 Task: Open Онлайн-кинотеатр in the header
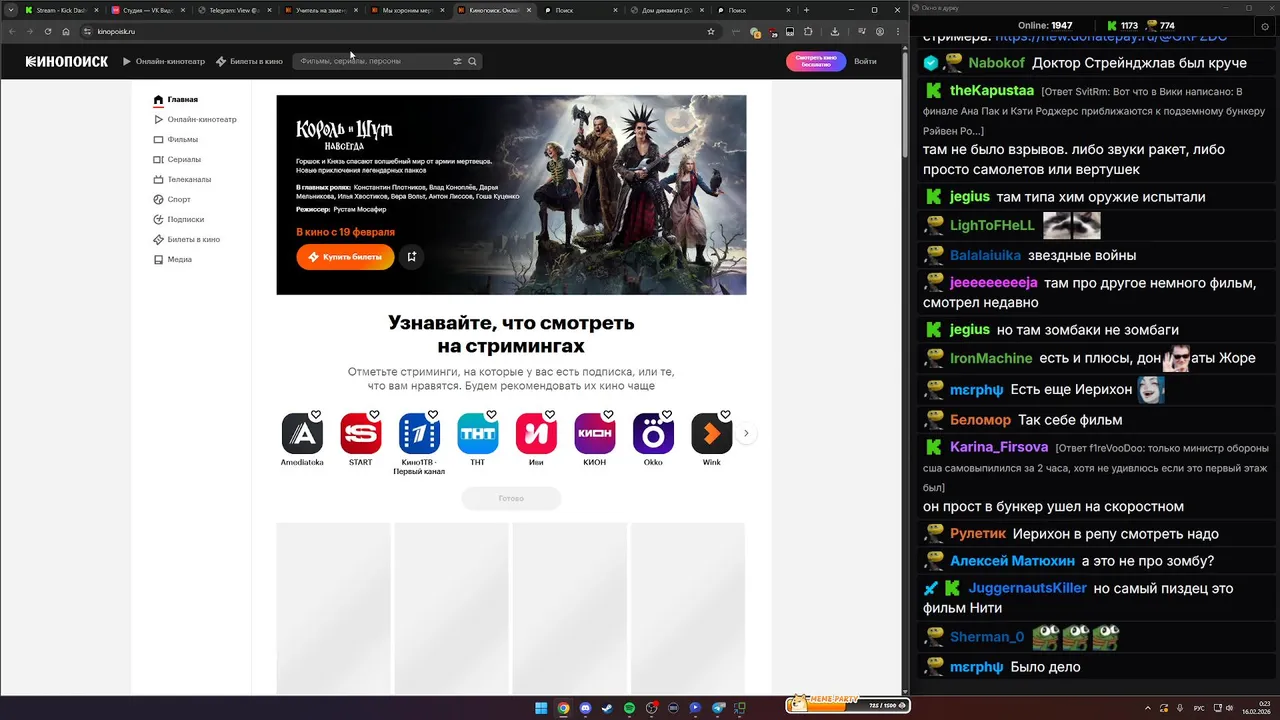(x=164, y=61)
